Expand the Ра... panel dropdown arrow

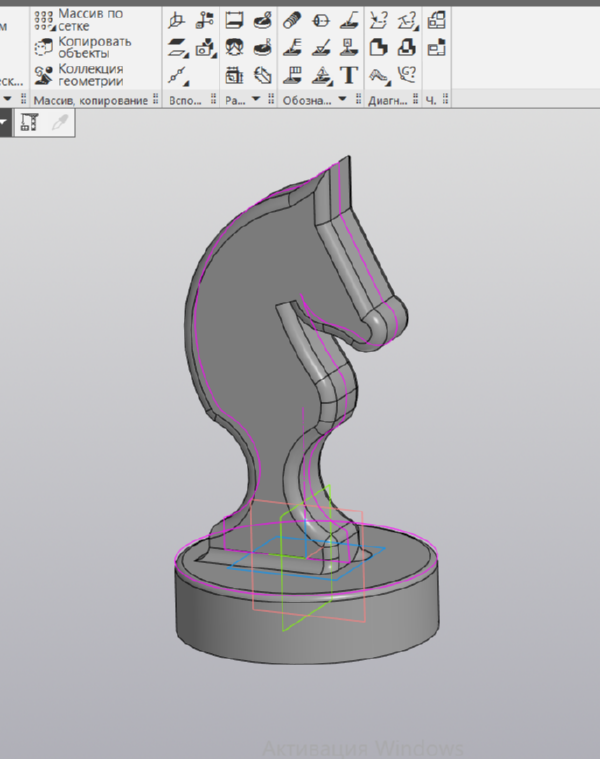[256, 99]
